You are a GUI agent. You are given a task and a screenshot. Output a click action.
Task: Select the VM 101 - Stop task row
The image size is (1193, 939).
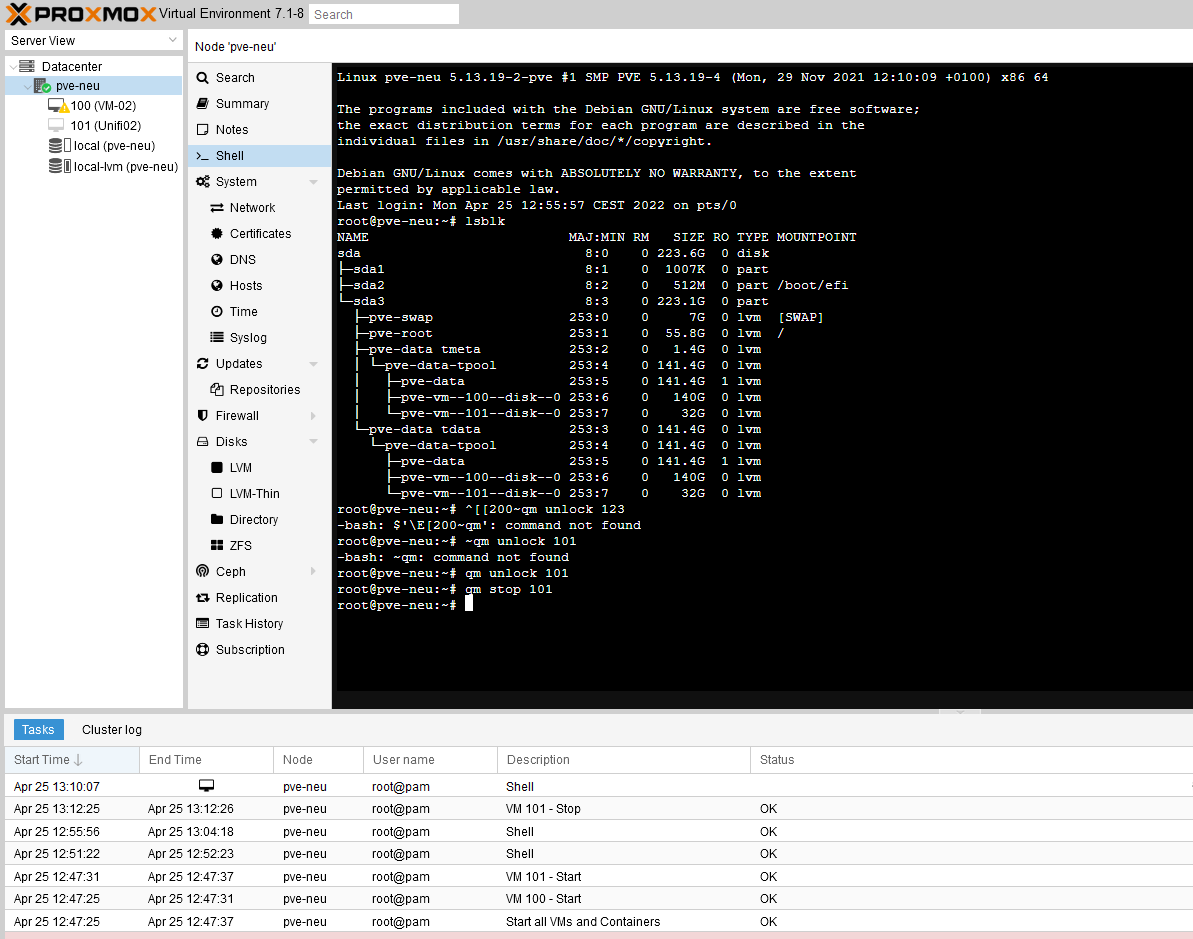[599, 808]
